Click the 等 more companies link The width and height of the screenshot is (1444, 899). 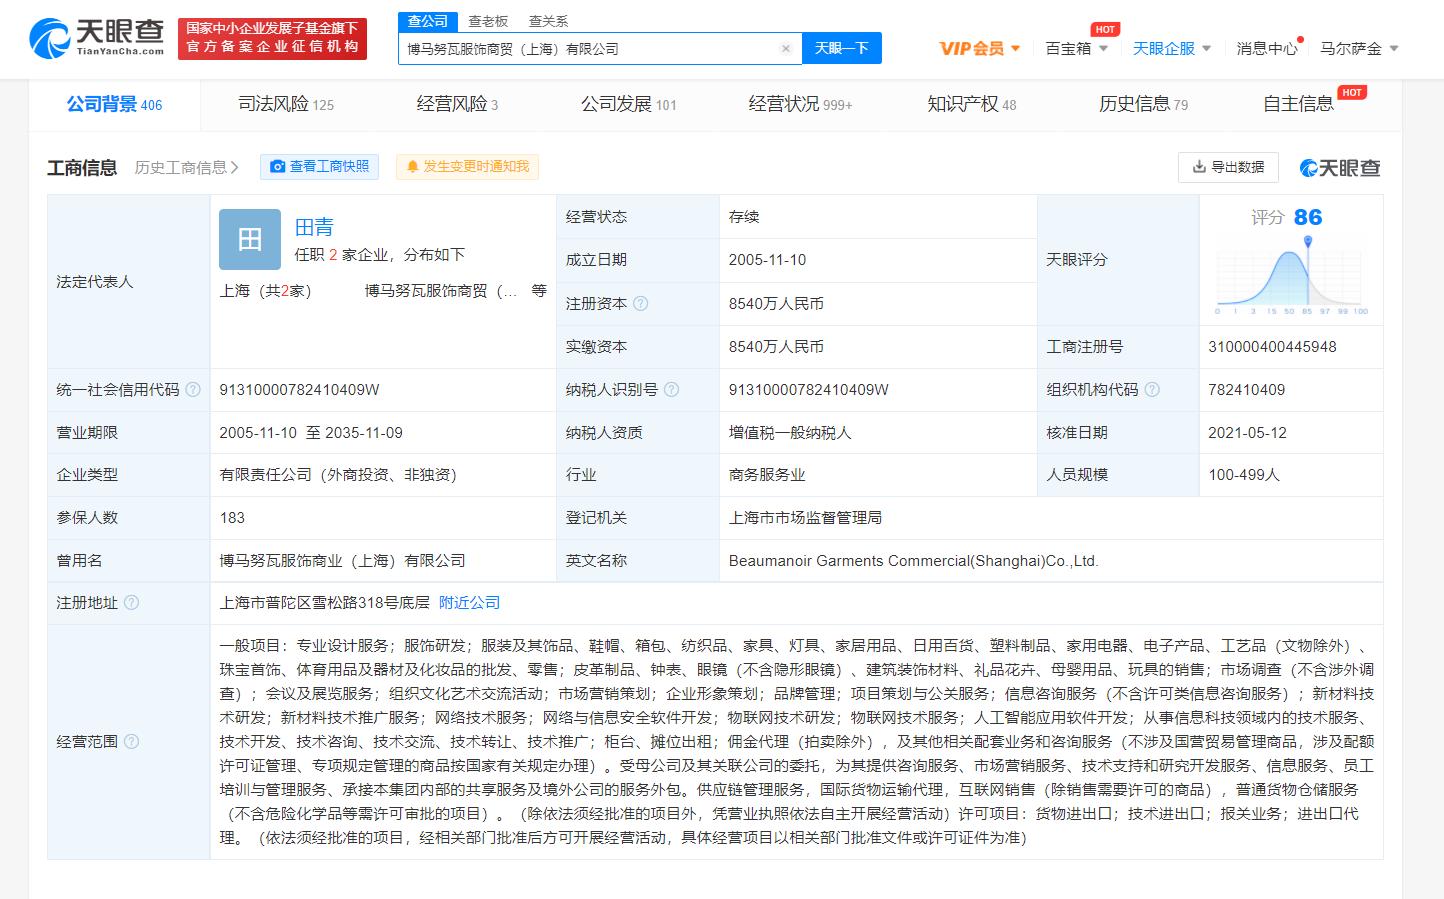tap(539, 291)
